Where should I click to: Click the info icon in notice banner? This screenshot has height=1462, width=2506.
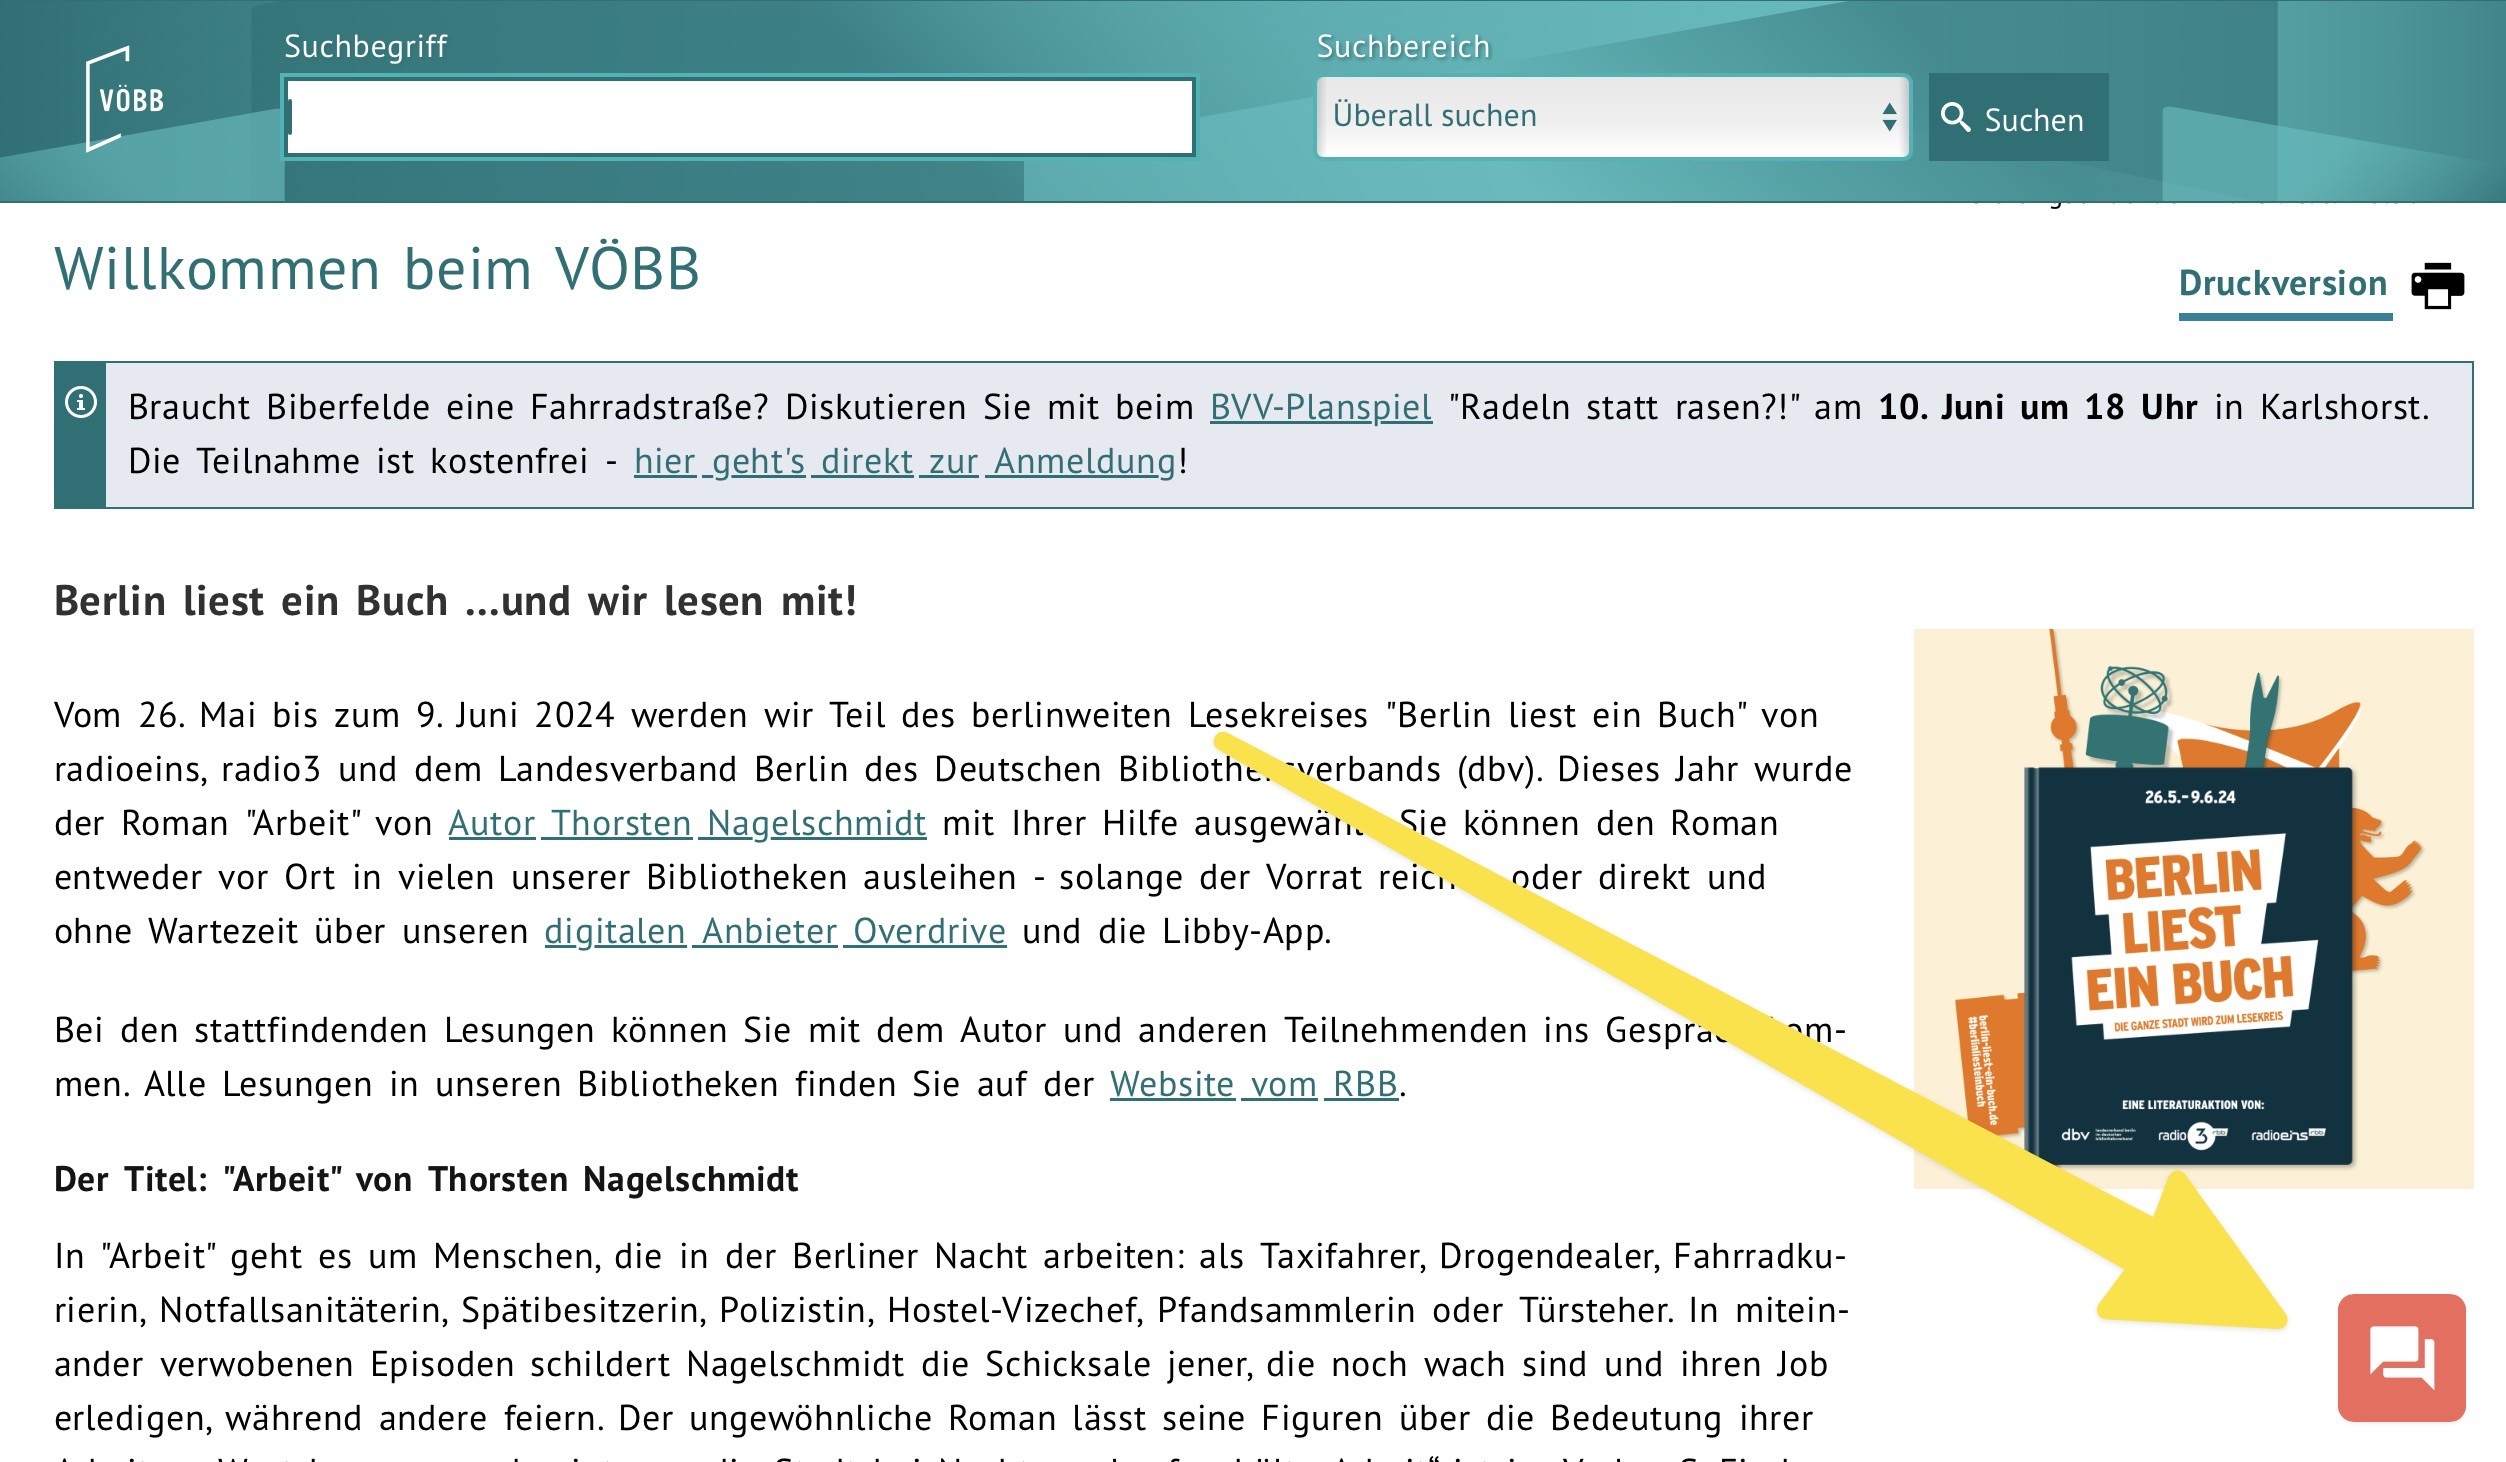click(x=81, y=402)
